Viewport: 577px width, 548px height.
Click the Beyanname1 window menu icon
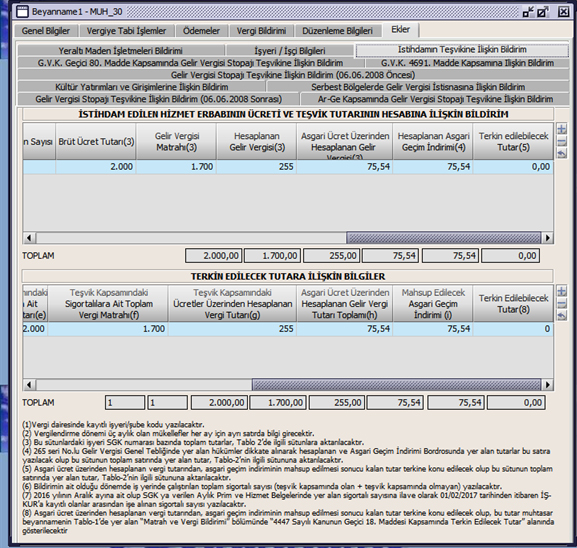tap(22, 12)
